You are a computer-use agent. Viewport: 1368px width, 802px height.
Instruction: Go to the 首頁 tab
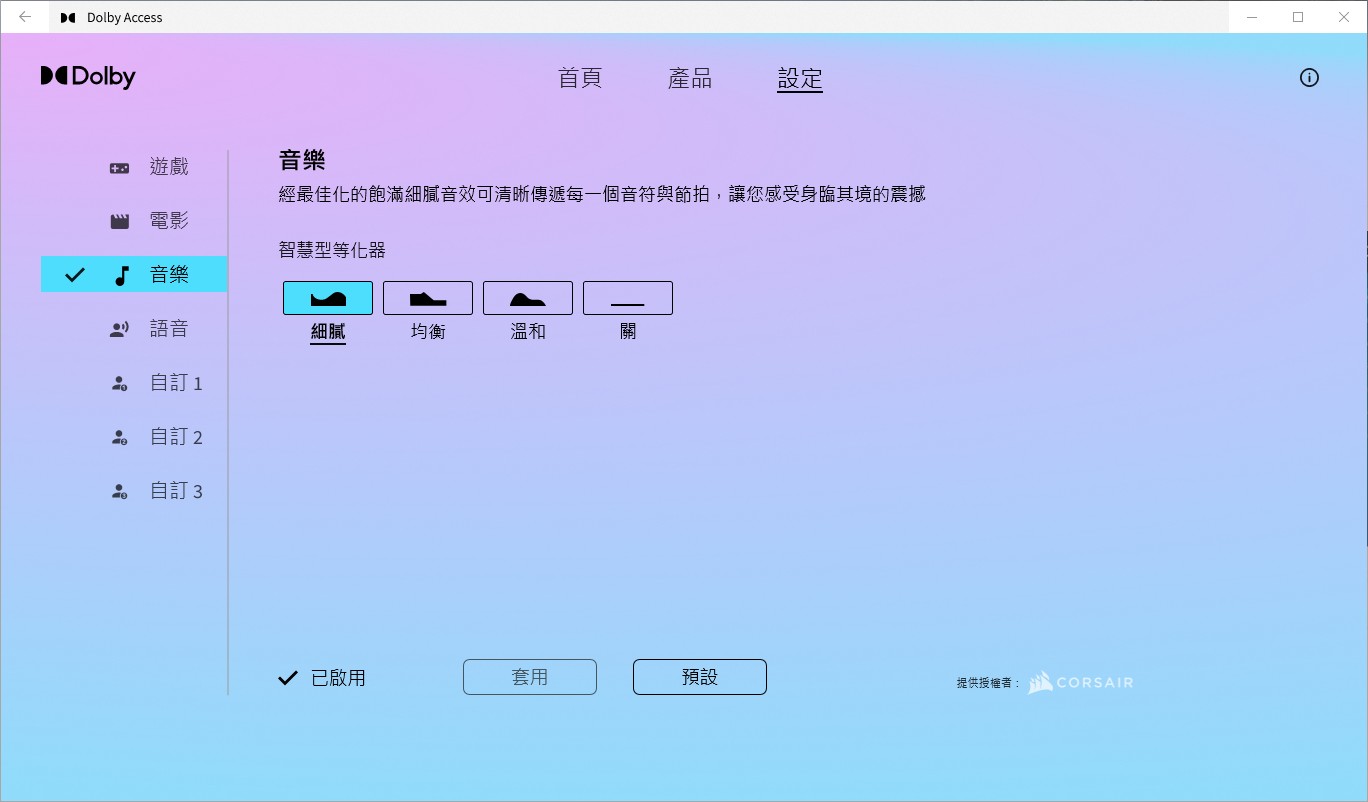pos(580,79)
